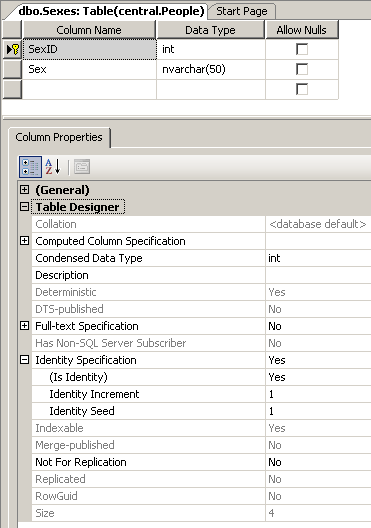Select the Size property
Image resolution: width=371 pixels, height=528 pixels.
(x=148, y=513)
